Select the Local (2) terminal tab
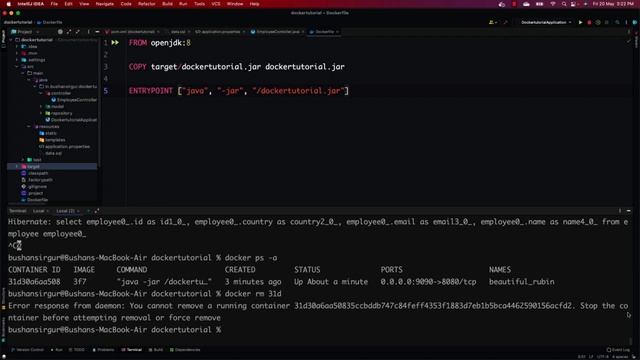Image resolution: width=640 pixels, height=360 pixels. 65,211
